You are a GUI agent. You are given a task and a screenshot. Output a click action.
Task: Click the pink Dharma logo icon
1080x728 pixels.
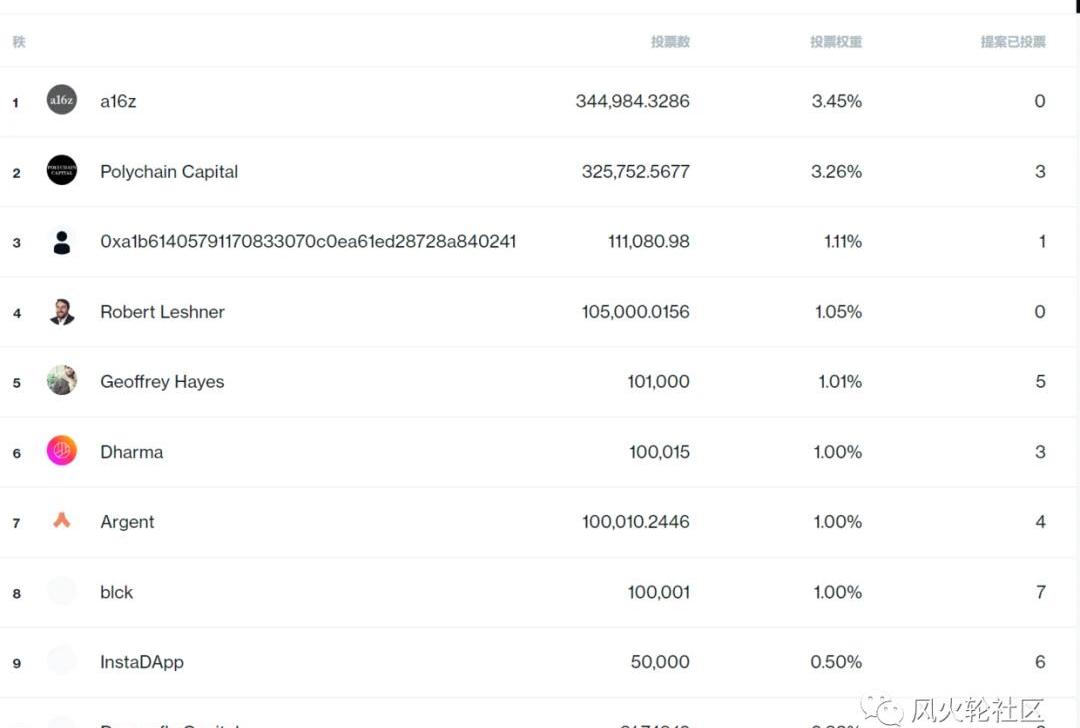coord(61,450)
